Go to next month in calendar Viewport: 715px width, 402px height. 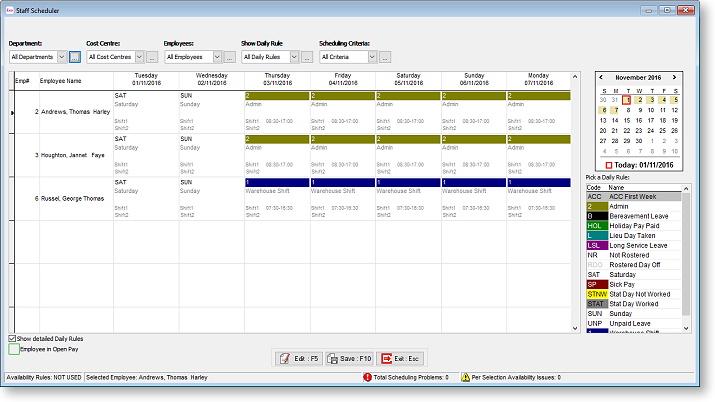681,77
